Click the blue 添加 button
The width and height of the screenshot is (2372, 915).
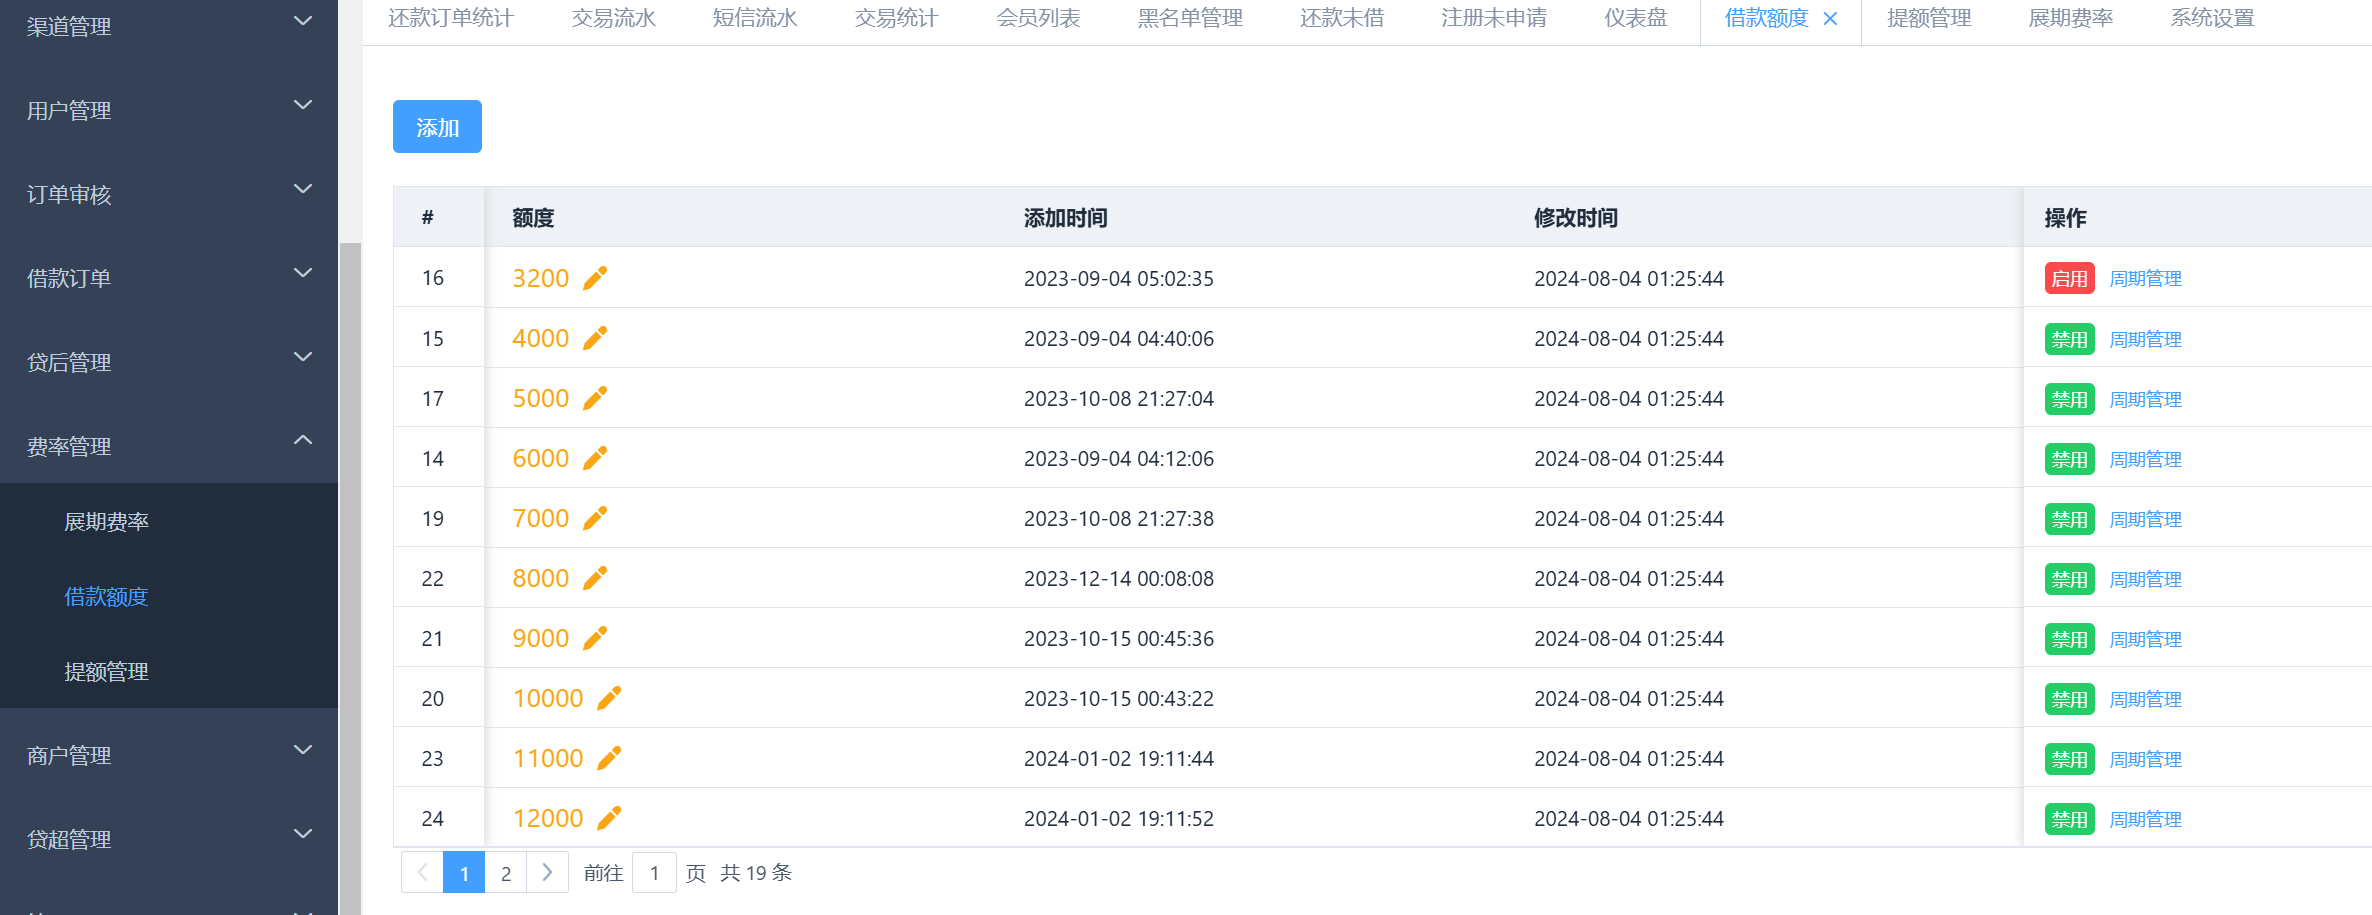(x=437, y=127)
